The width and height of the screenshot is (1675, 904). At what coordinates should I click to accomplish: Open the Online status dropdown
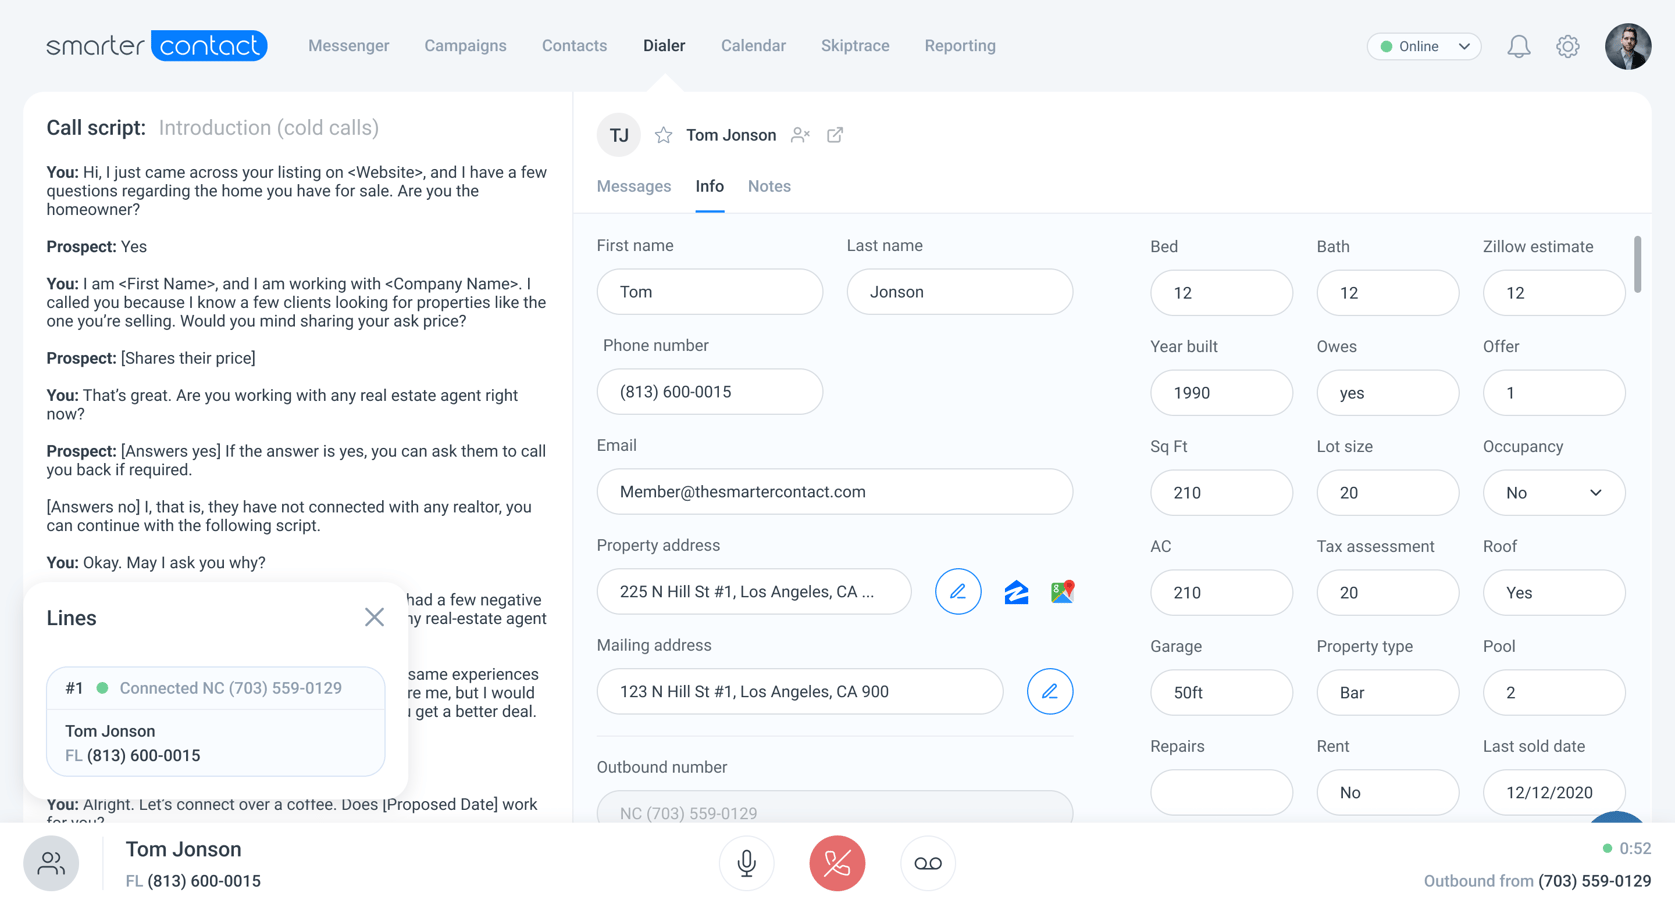pos(1423,46)
